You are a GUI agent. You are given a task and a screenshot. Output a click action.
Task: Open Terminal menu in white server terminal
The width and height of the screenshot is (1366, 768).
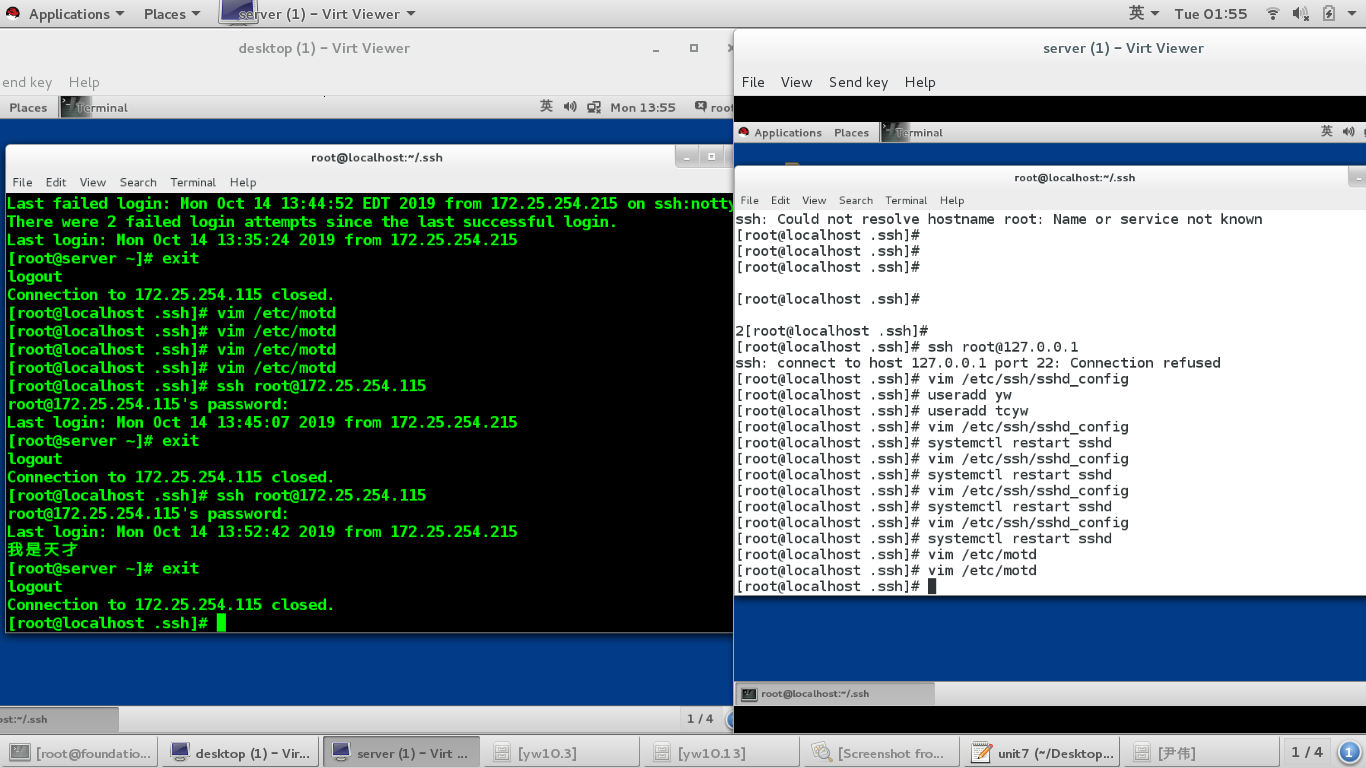click(906, 200)
